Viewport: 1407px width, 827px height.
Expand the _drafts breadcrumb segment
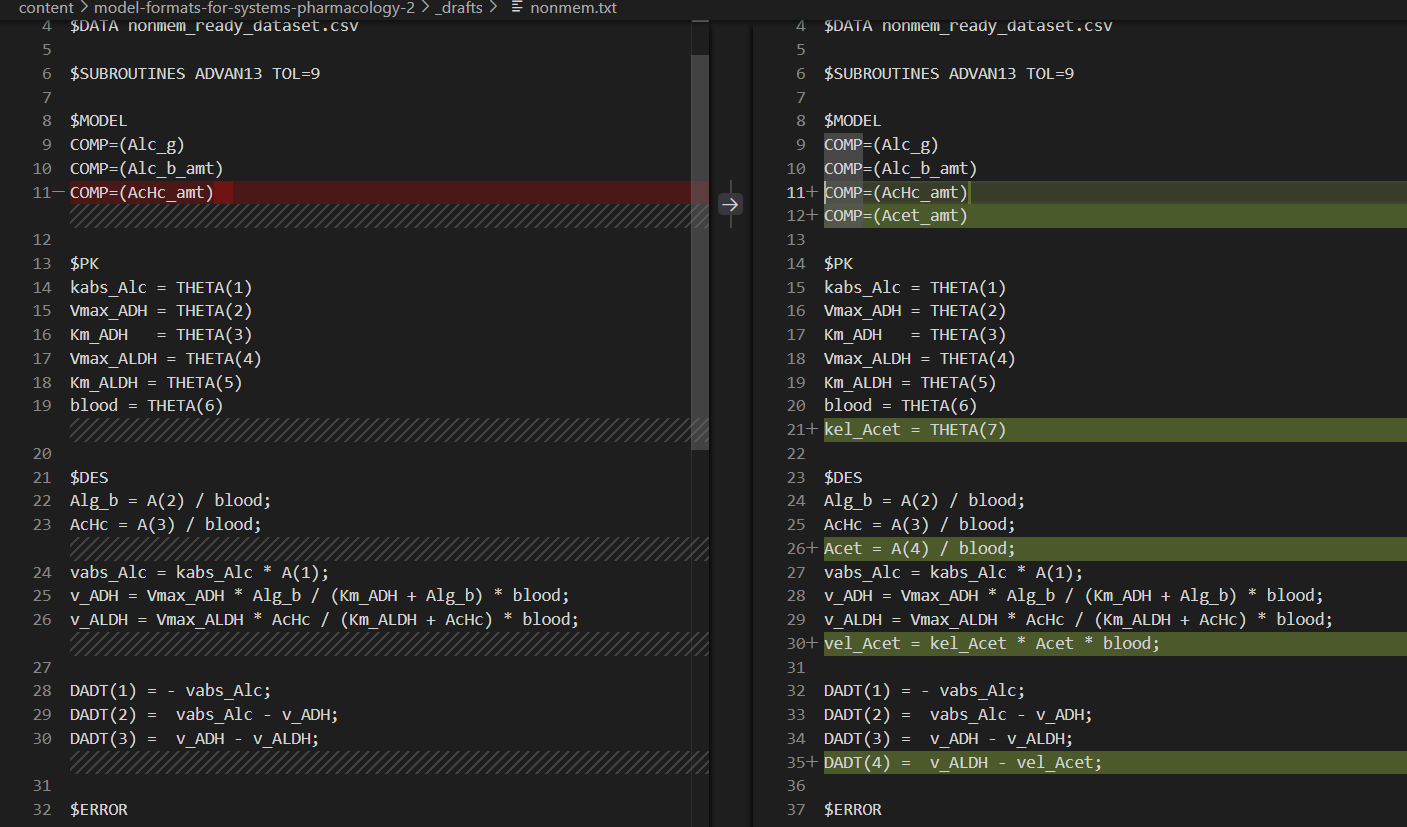click(458, 8)
